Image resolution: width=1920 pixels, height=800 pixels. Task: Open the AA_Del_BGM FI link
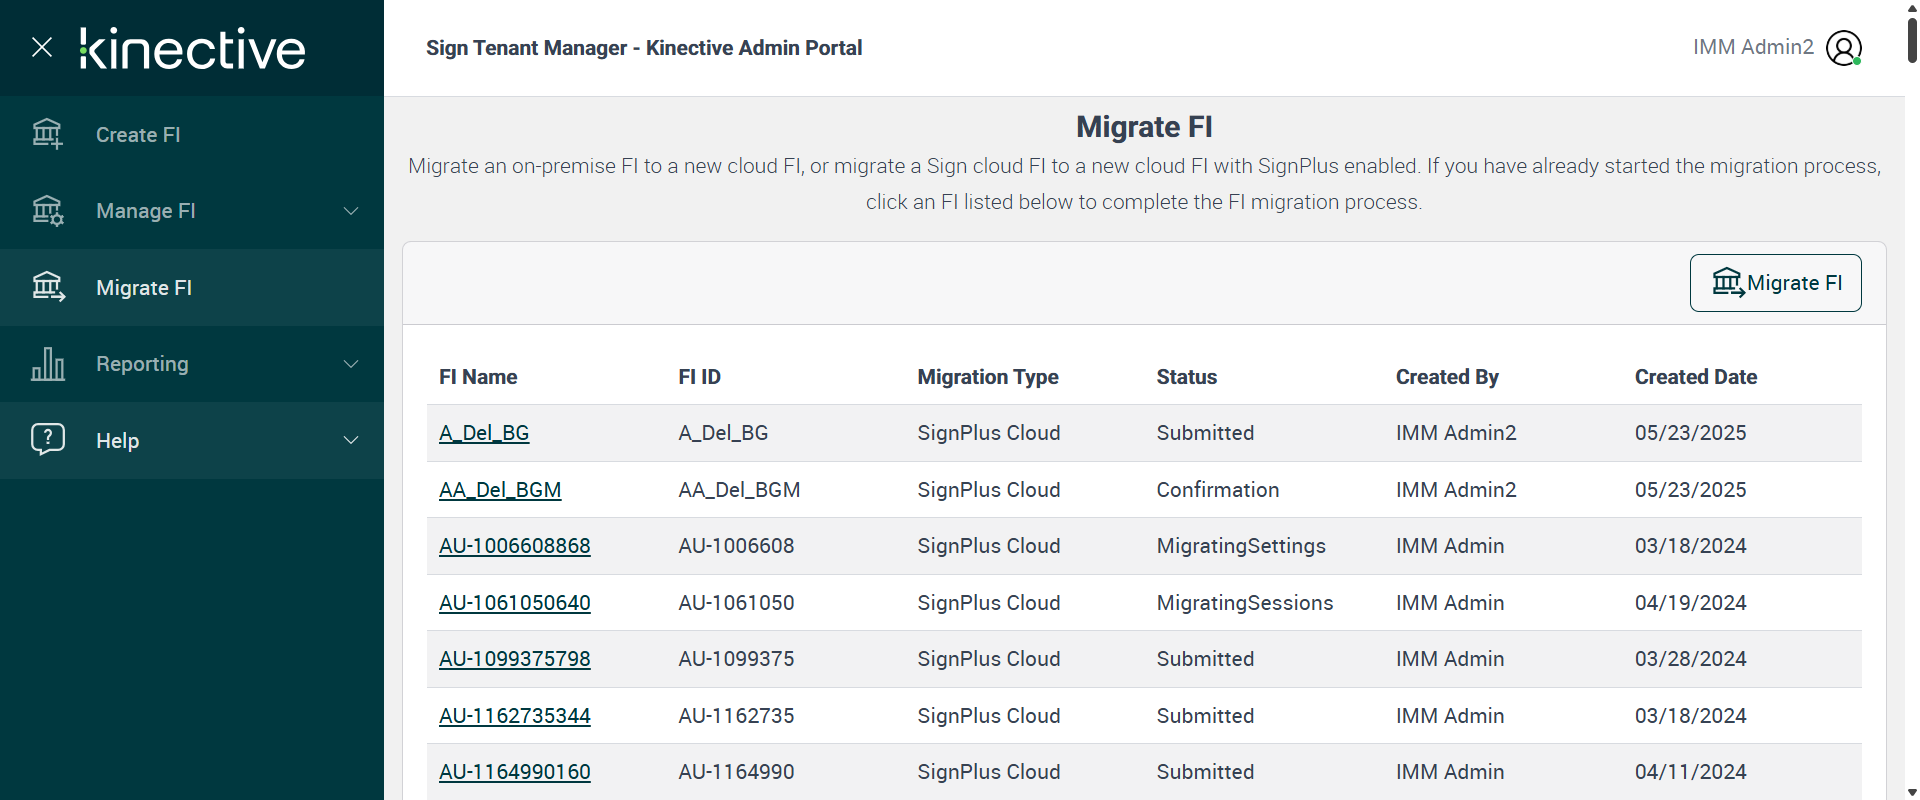(x=500, y=490)
